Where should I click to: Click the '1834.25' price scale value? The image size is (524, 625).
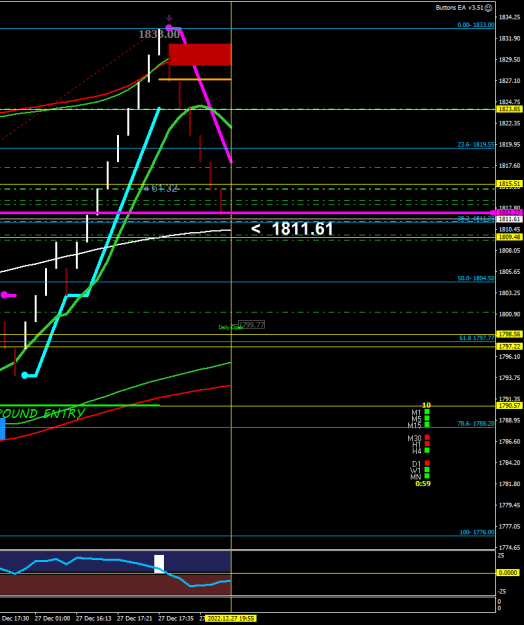[509, 17]
